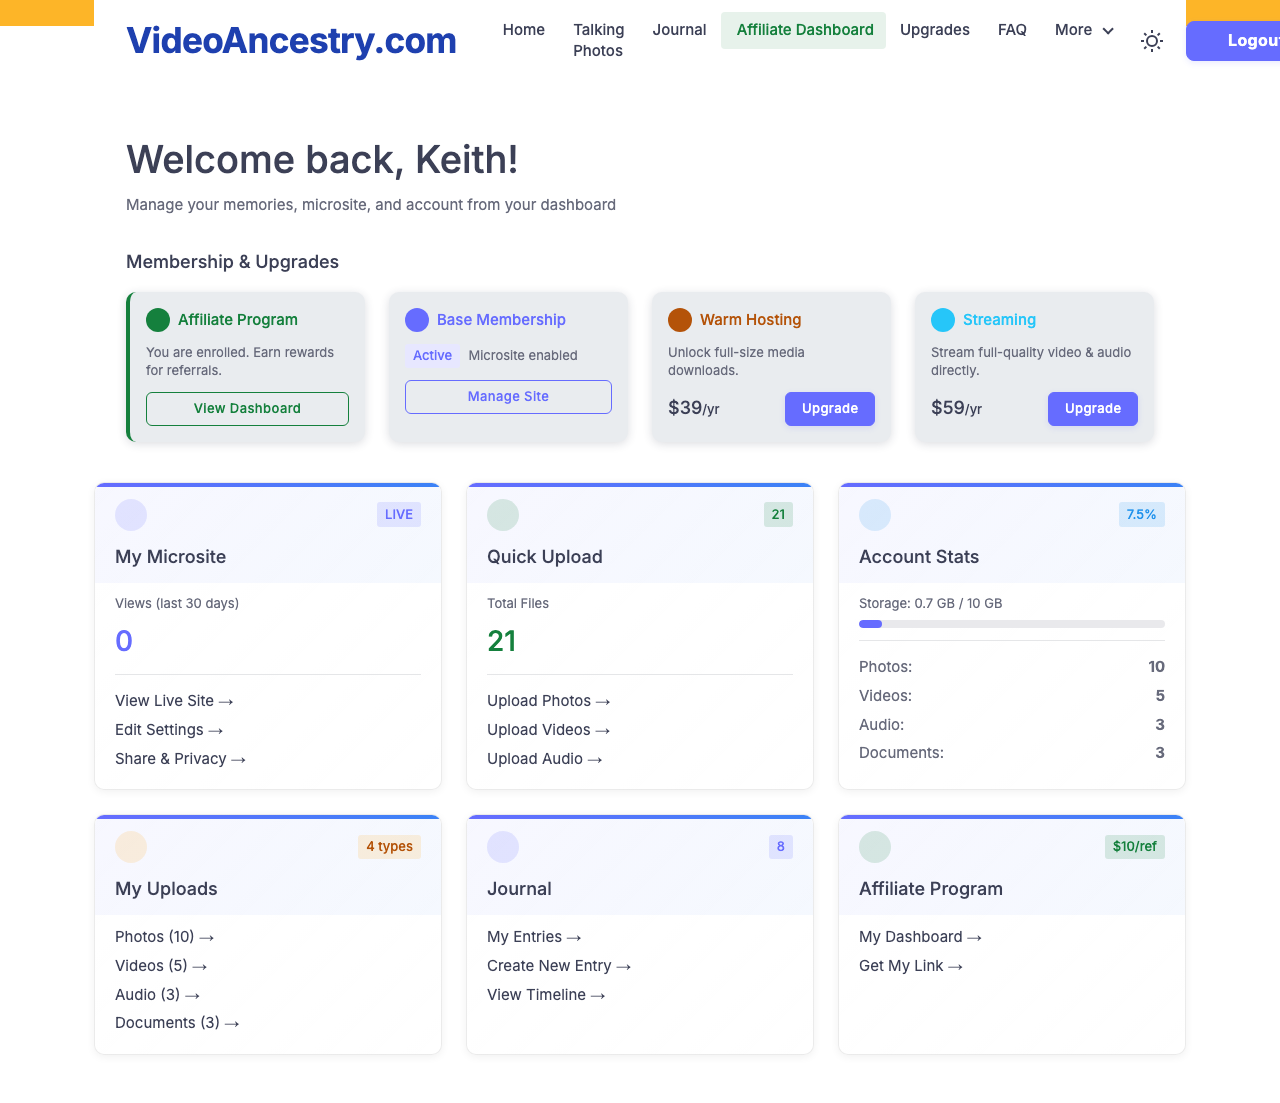Click the Base Membership circle icon

pyautogui.click(x=417, y=320)
